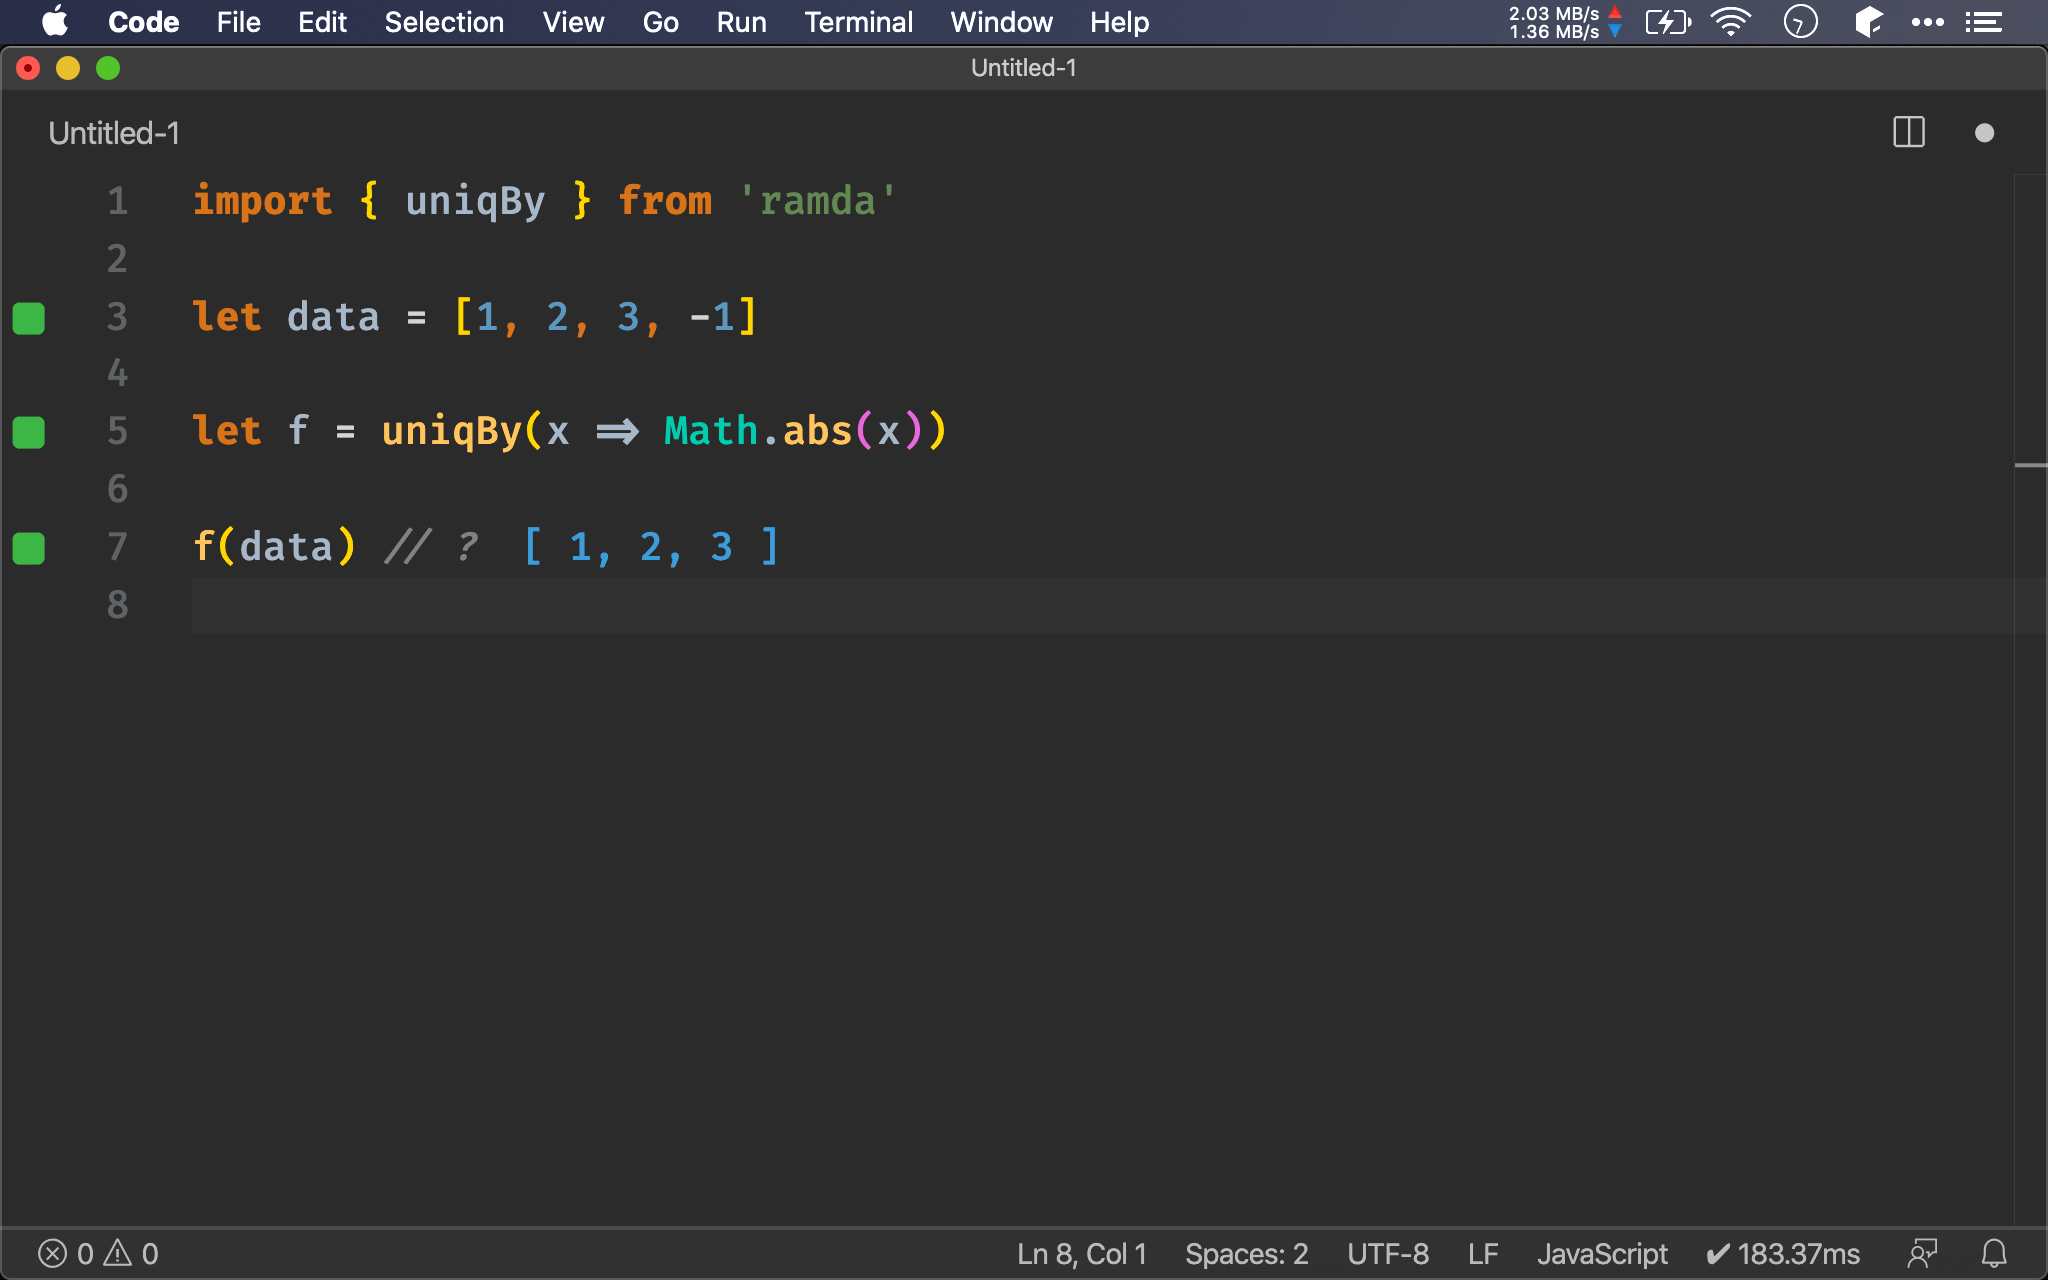The height and width of the screenshot is (1280, 2048).
Task: Select the Untitled-1 editor tab
Action: [x=114, y=133]
